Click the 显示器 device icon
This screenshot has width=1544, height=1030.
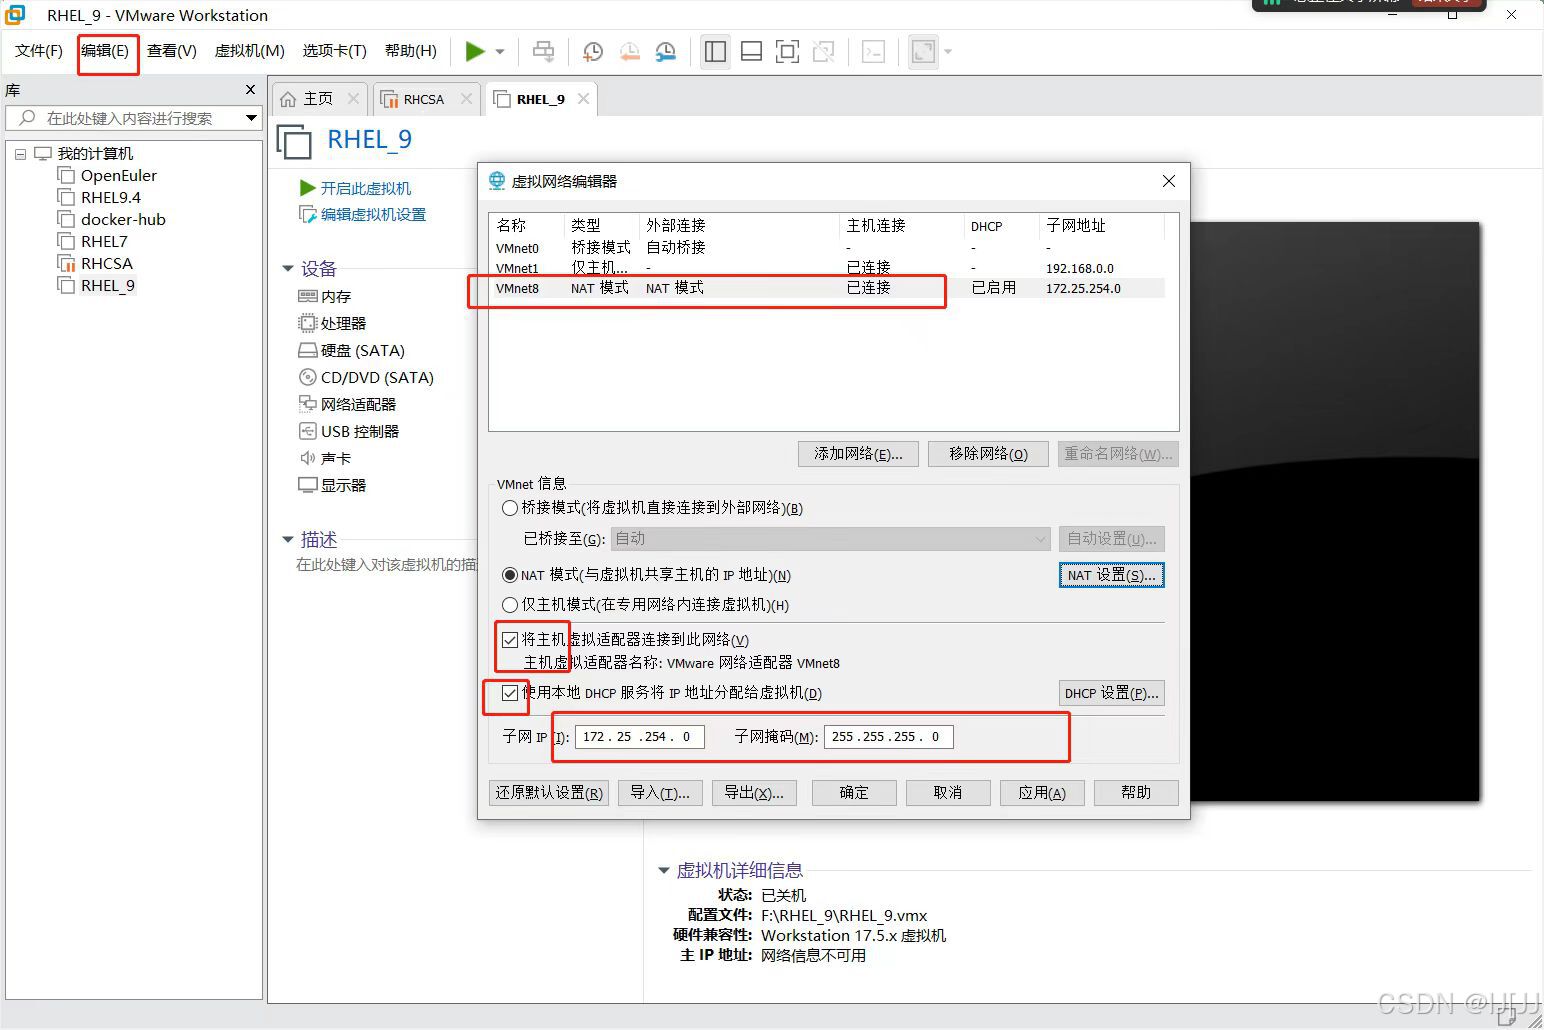point(307,485)
